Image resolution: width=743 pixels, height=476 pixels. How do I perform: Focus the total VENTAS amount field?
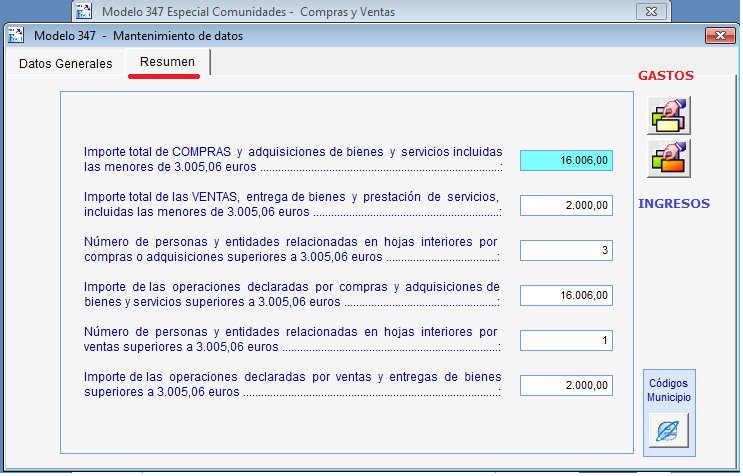tap(566, 205)
